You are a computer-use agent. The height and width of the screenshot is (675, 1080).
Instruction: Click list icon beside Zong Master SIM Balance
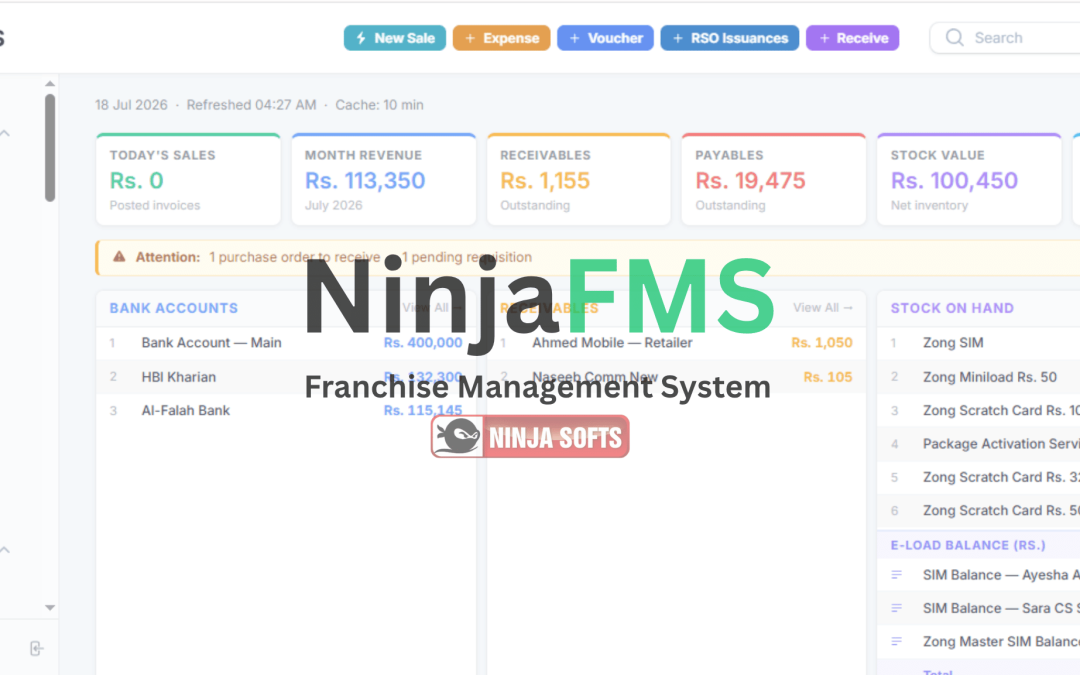896,641
